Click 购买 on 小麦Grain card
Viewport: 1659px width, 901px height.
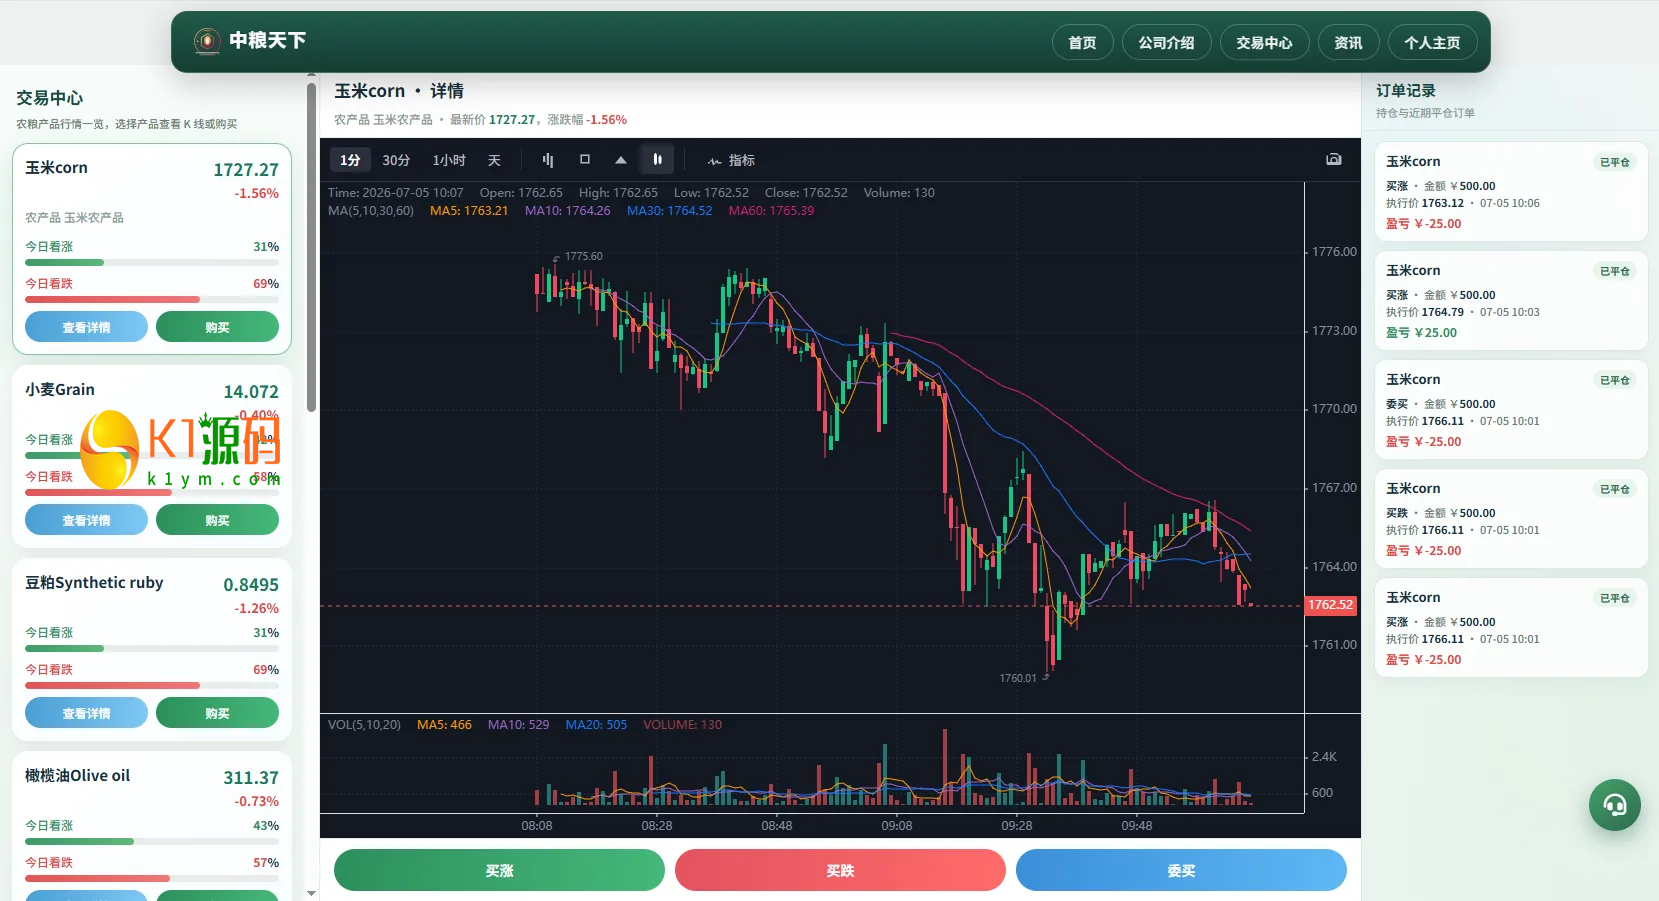point(217,520)
